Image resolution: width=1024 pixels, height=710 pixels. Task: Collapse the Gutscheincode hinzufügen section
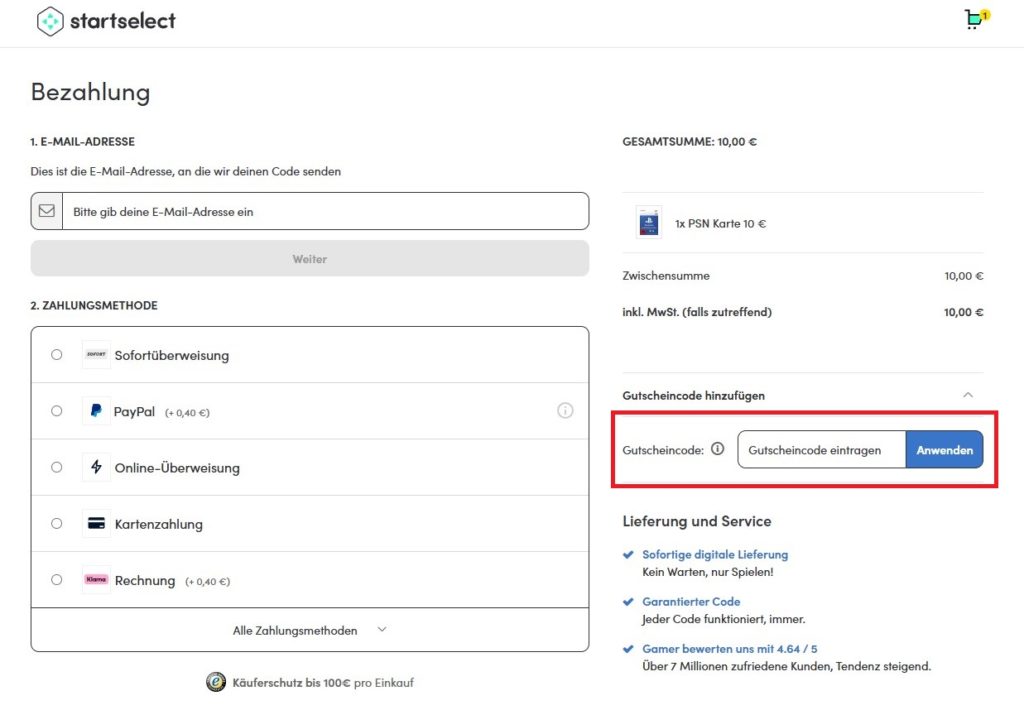tap(967, 395)
